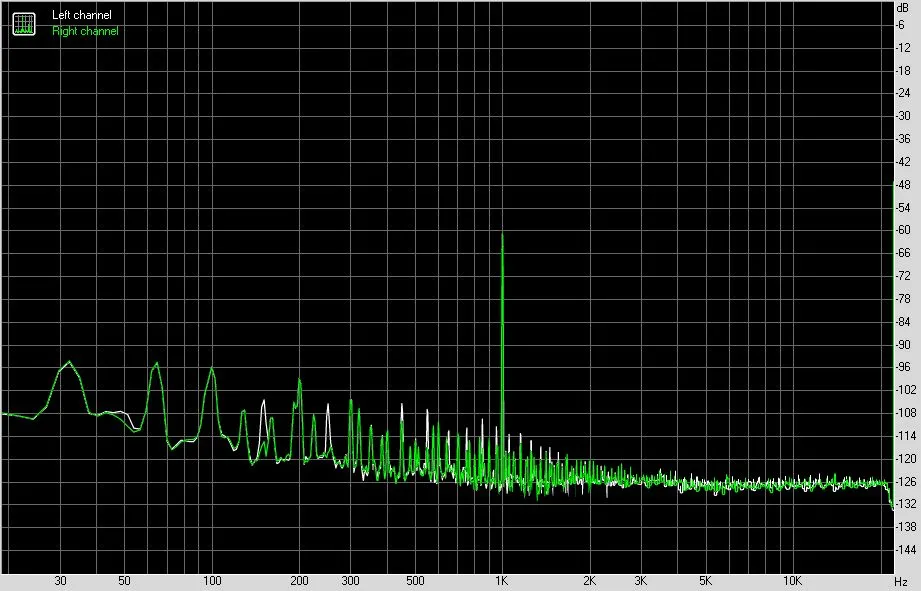Click the 200 frequency axis label
The width and height of the screenshot is (921, 591).
(299, 581)
